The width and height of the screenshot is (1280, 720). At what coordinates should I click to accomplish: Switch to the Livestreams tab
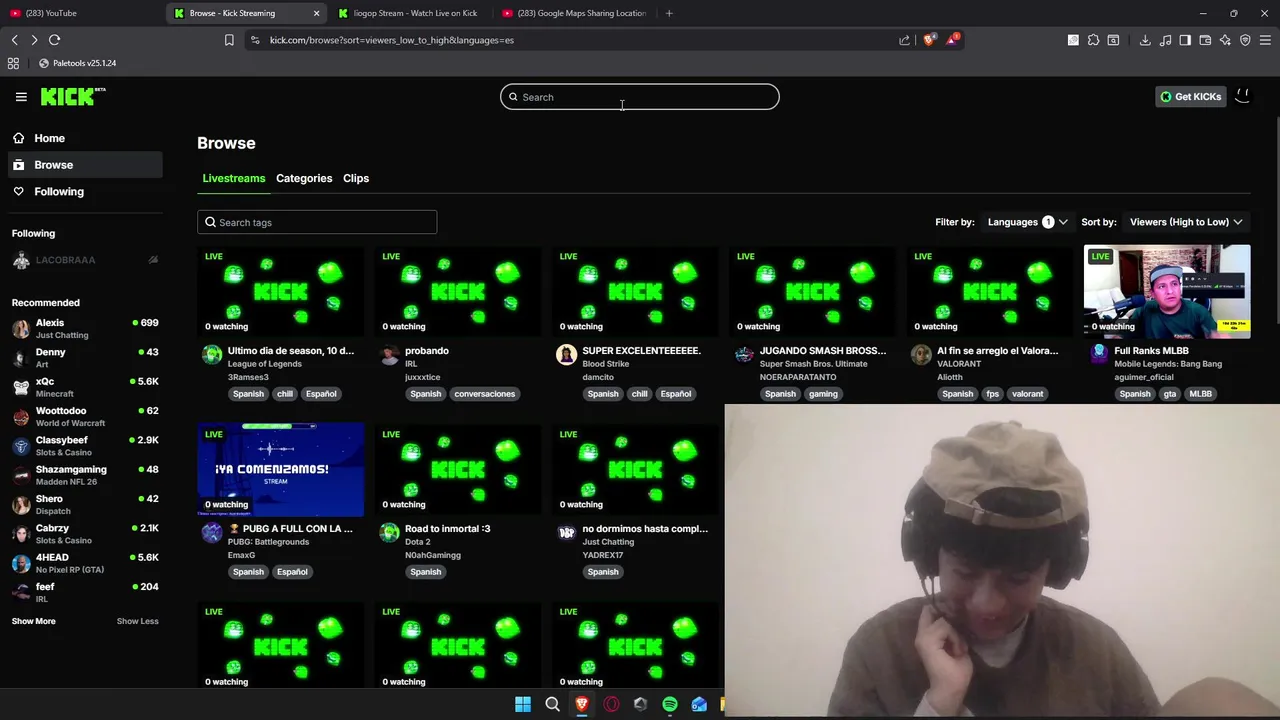click(x=234, y=178)
